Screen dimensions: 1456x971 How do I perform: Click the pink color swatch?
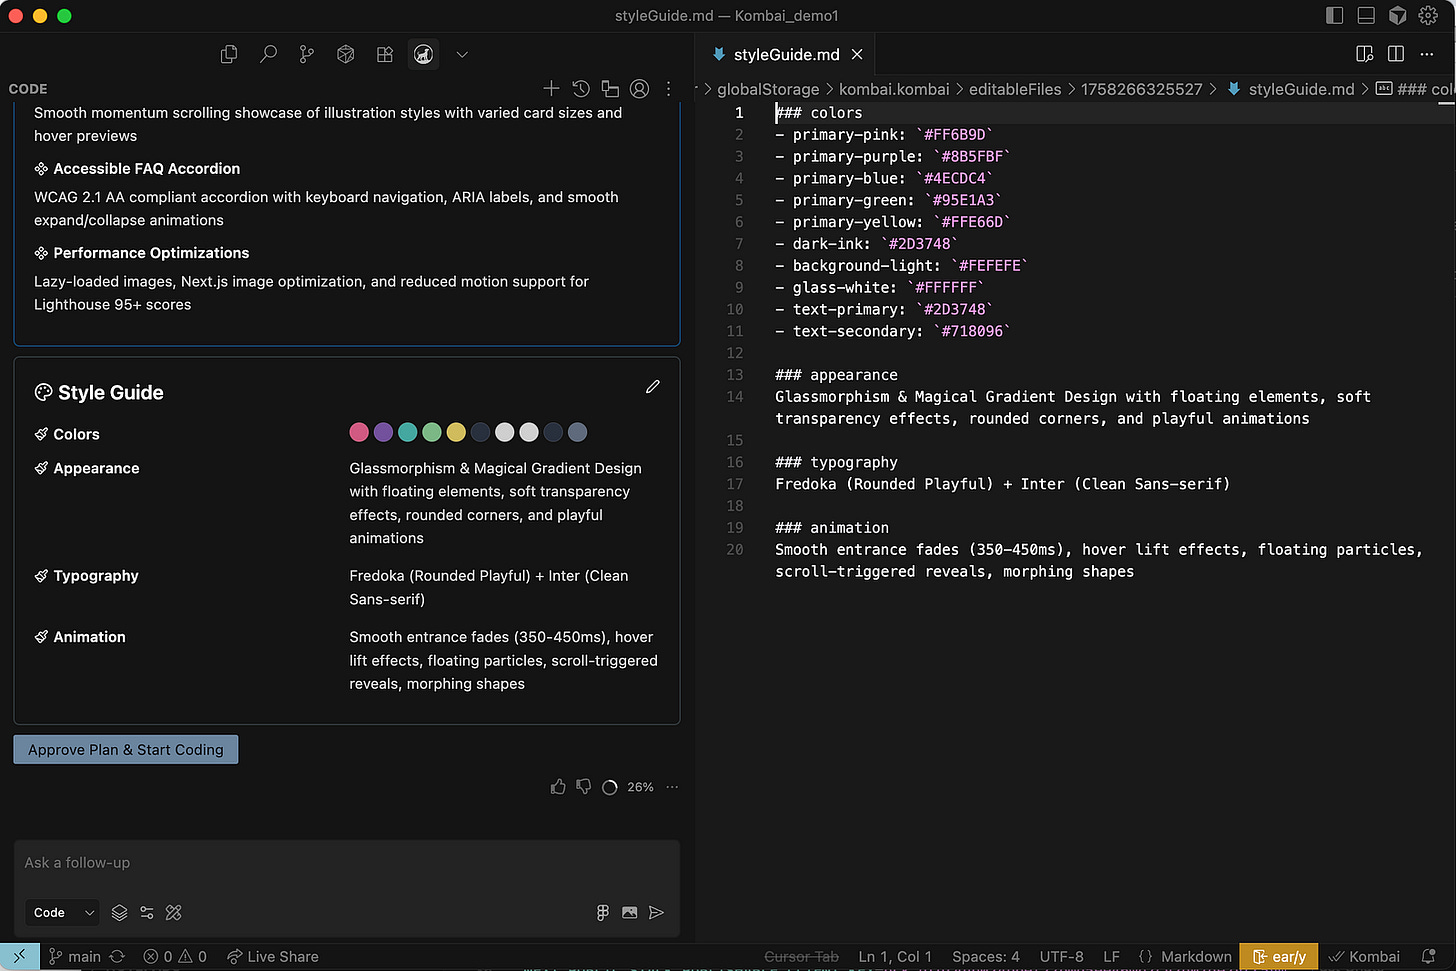tap(359, 432)
